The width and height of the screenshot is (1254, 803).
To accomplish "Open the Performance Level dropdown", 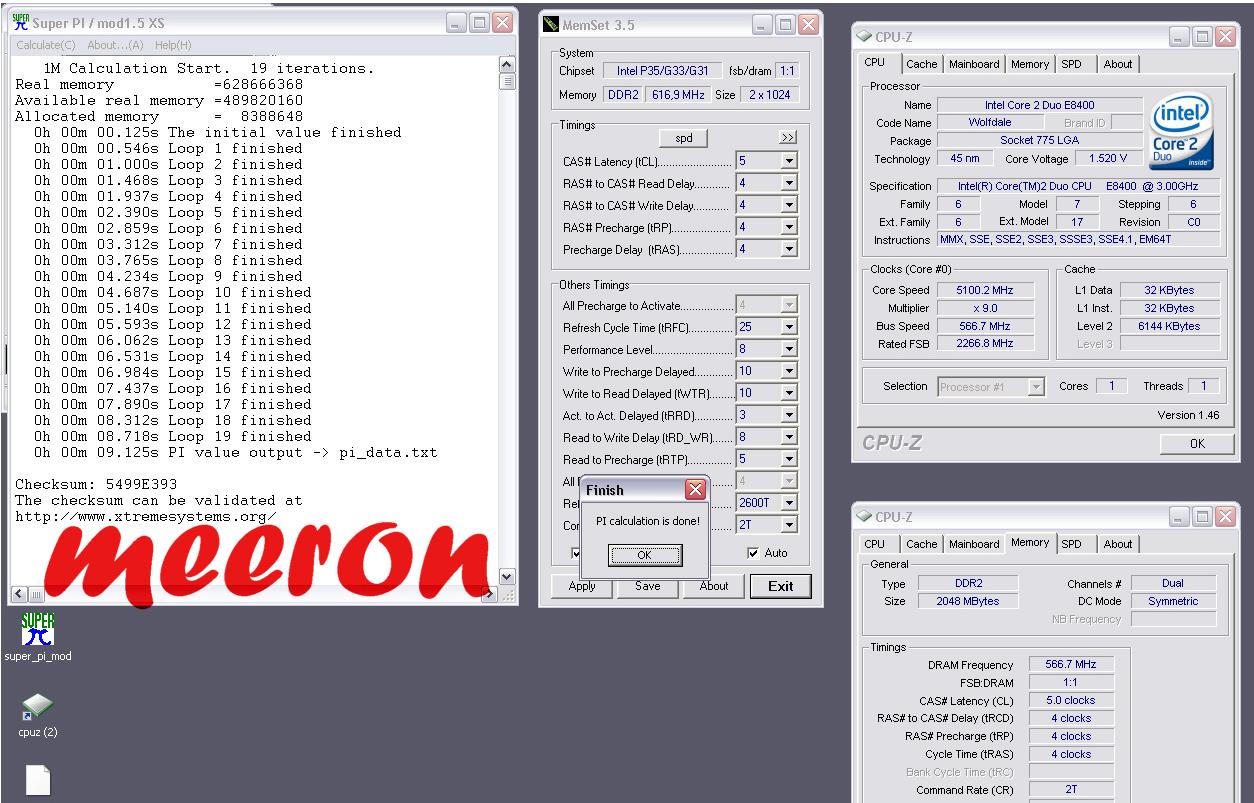I will 789,349.
